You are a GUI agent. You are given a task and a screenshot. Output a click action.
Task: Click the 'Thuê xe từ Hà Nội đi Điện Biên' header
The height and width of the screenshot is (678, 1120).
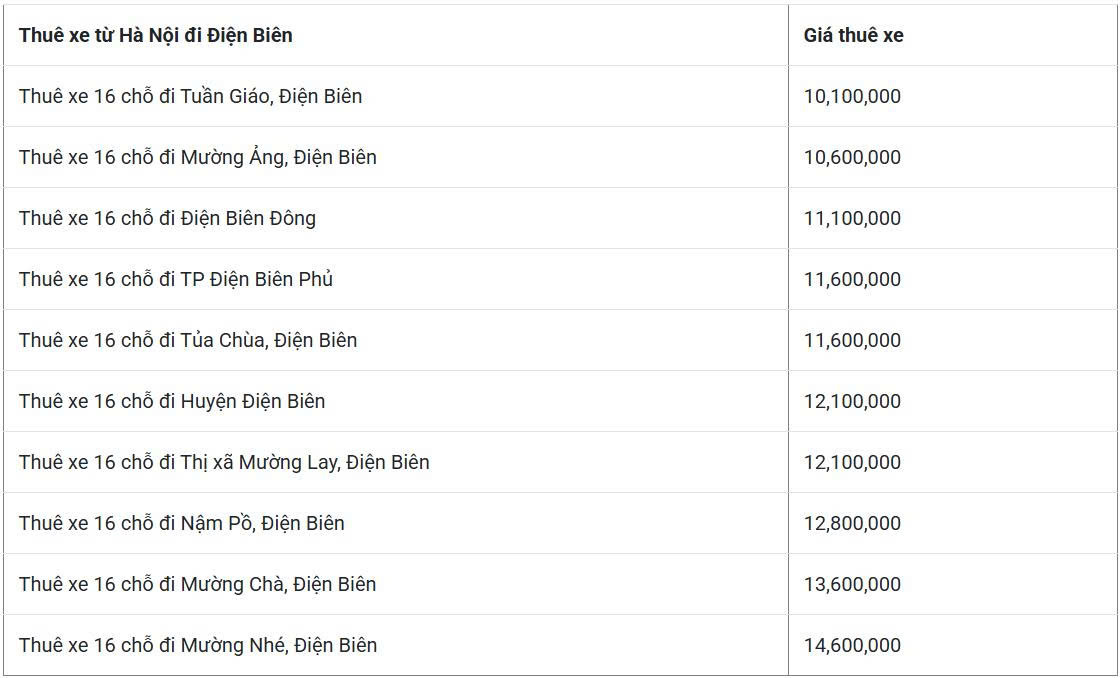point(156,35)
